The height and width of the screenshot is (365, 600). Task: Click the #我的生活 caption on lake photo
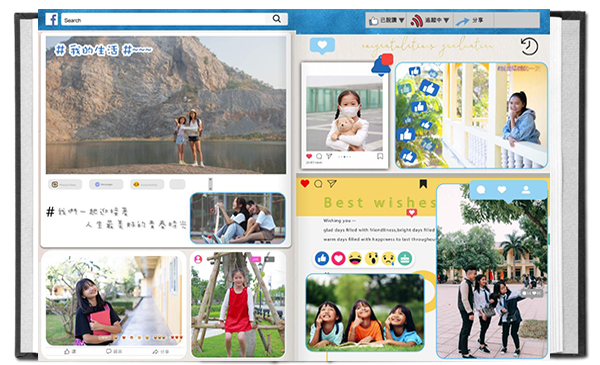click(x=103, y=50)
